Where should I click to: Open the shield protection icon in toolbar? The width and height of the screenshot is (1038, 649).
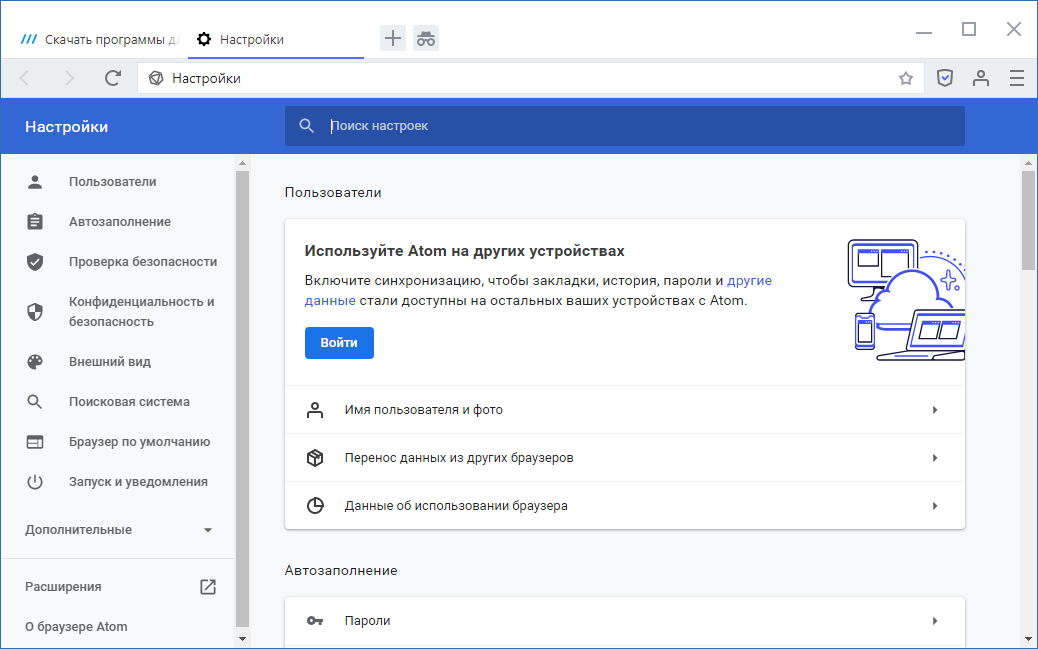click(x=945, y=78)
